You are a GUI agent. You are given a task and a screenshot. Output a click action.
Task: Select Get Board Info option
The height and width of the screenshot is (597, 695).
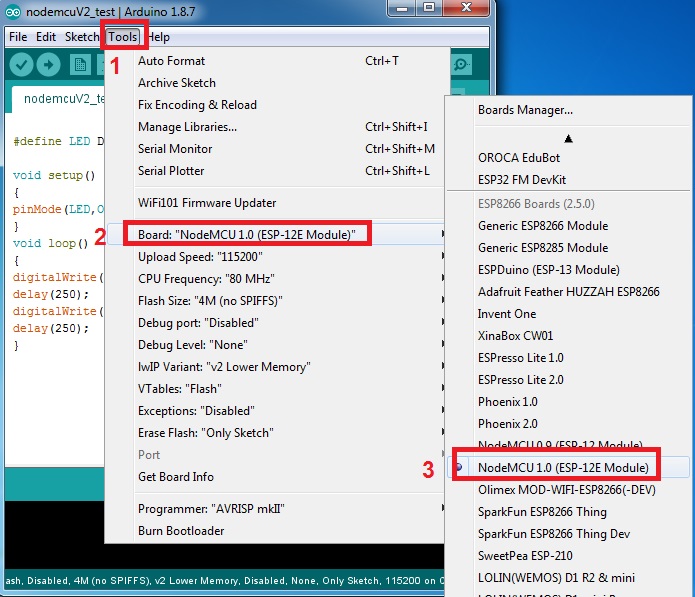click(176, 477)
